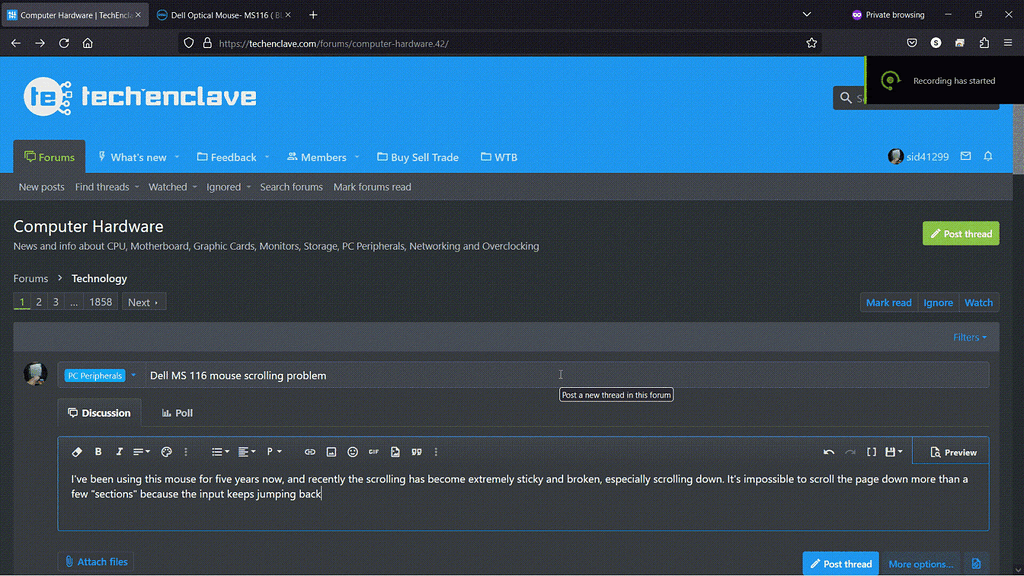Open the conversations envelope icon
Screen dimensions: 1024x576
(966, 157)
